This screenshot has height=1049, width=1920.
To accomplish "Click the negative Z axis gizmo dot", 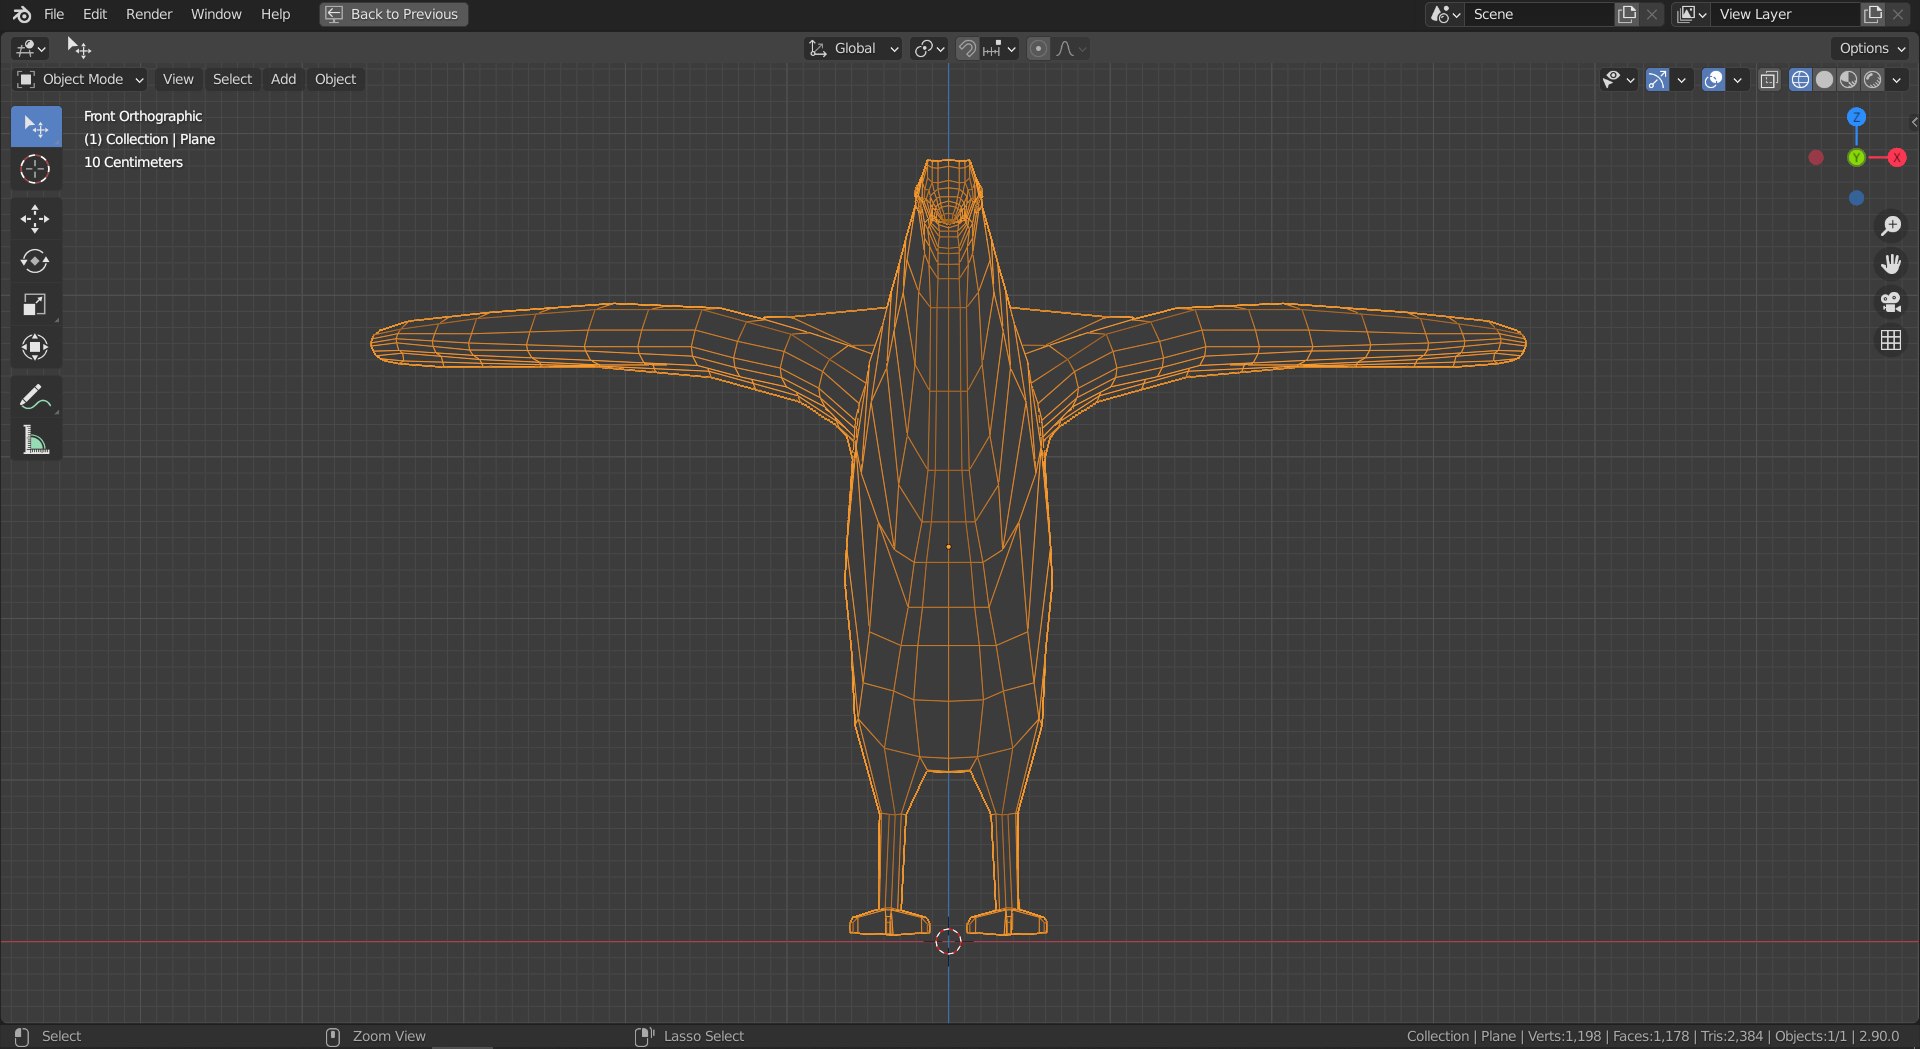I will coord(1856,198).
